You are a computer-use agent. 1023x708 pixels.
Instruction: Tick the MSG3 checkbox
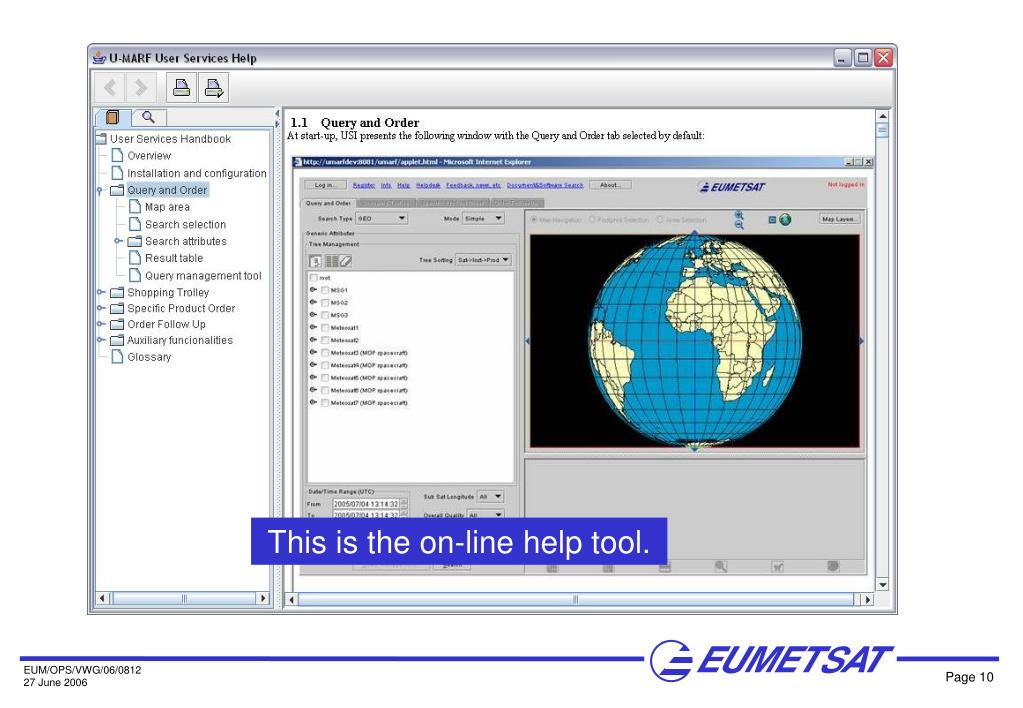pyautogui.click(x=325, y=315)
